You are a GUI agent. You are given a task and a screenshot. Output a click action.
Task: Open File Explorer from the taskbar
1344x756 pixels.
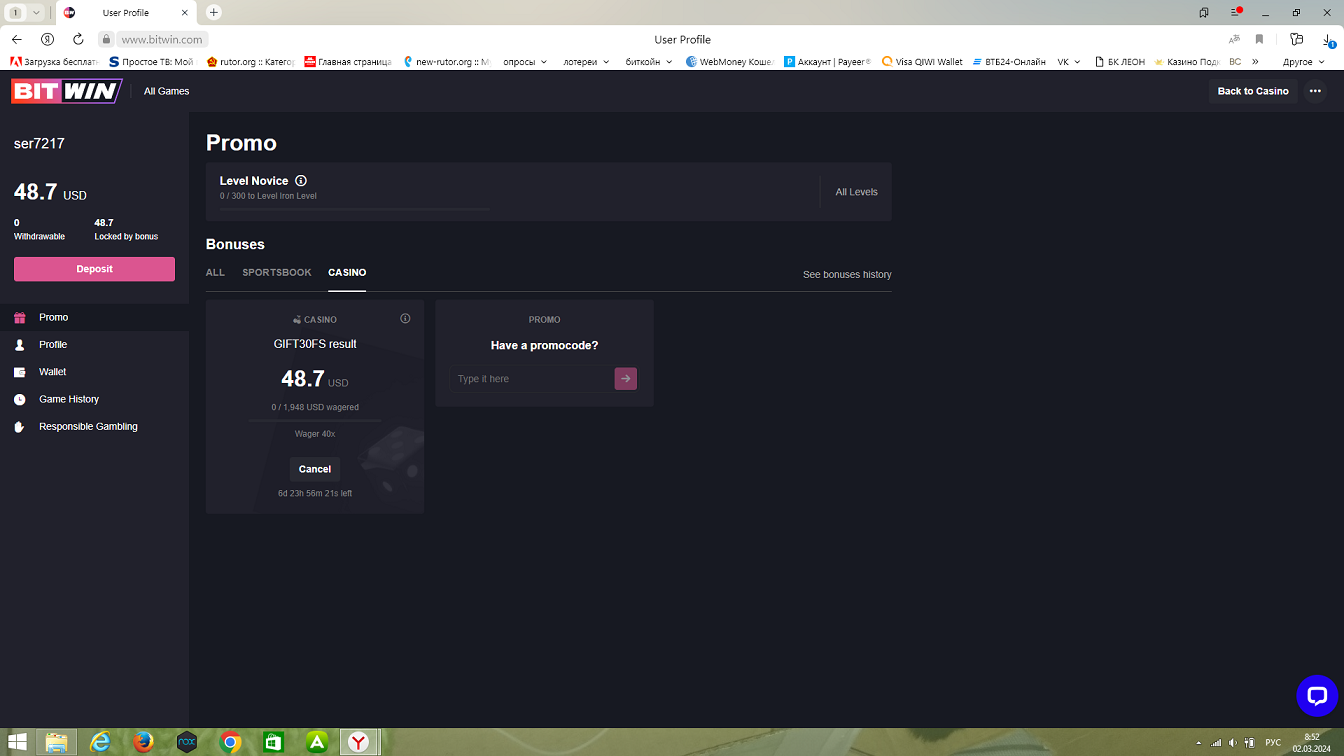[x=57, y=742]
